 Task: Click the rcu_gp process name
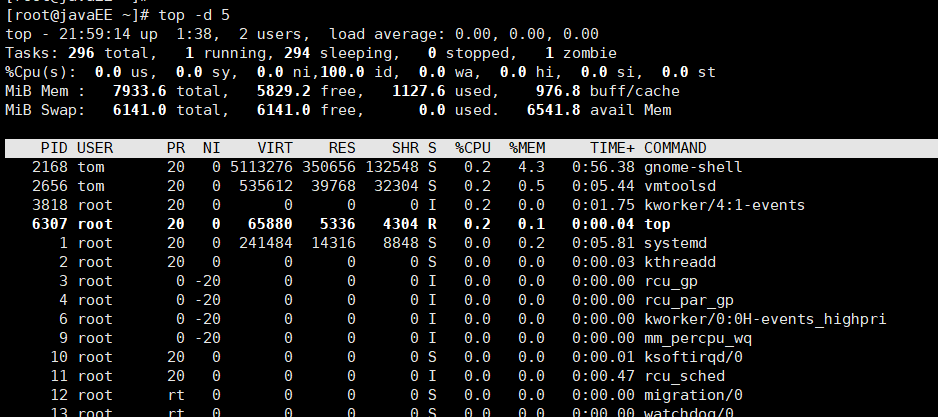coord(671,281)
